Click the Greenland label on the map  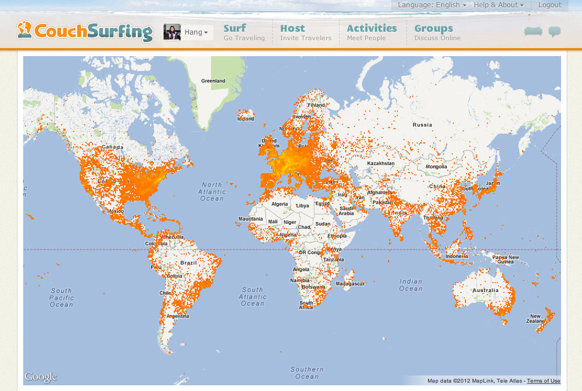tap(213, 81)
